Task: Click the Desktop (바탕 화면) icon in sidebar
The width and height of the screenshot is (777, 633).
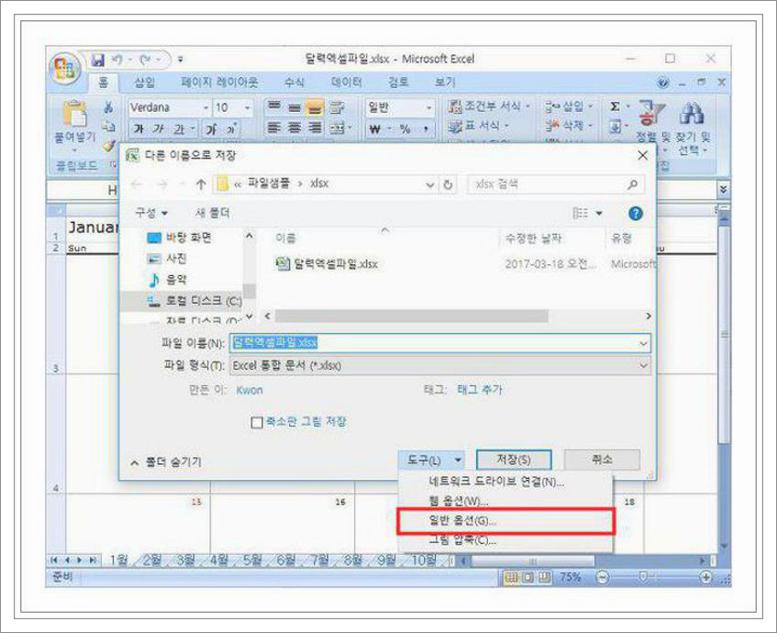Action: 154,238
